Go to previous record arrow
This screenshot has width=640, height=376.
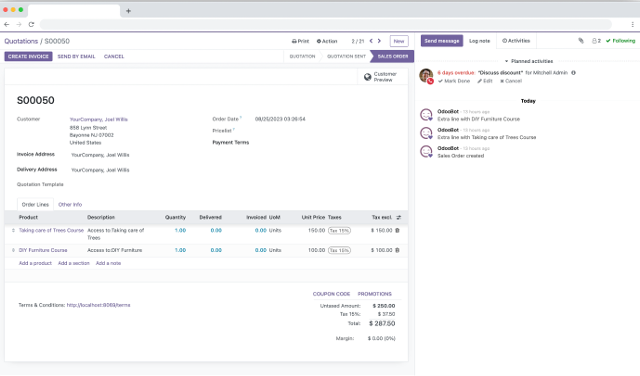coord(371,41)
